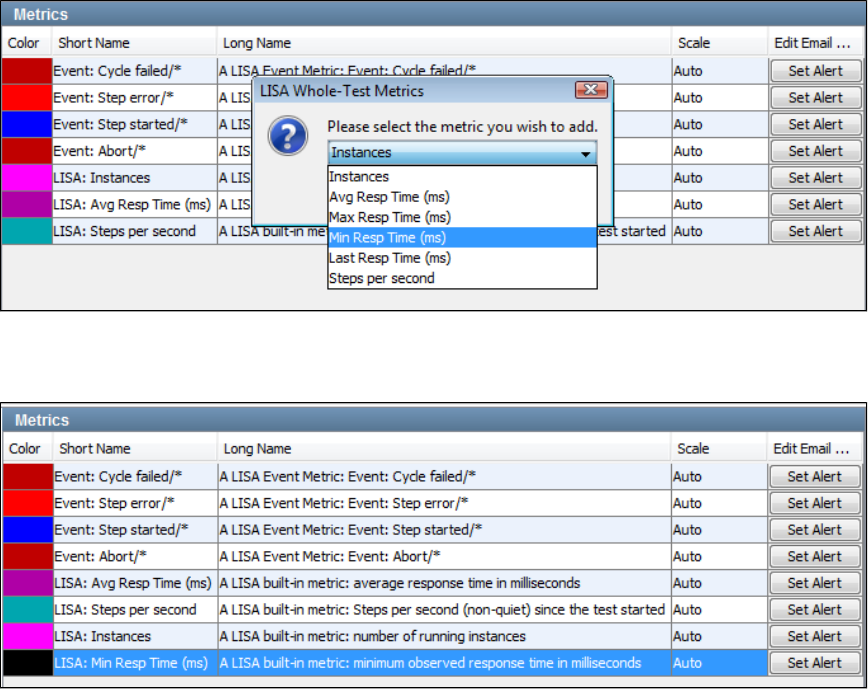Set Alert for LISA: Steps per second in top panel
The height and width of the screenshot is (689, 868).
[815, 231]
